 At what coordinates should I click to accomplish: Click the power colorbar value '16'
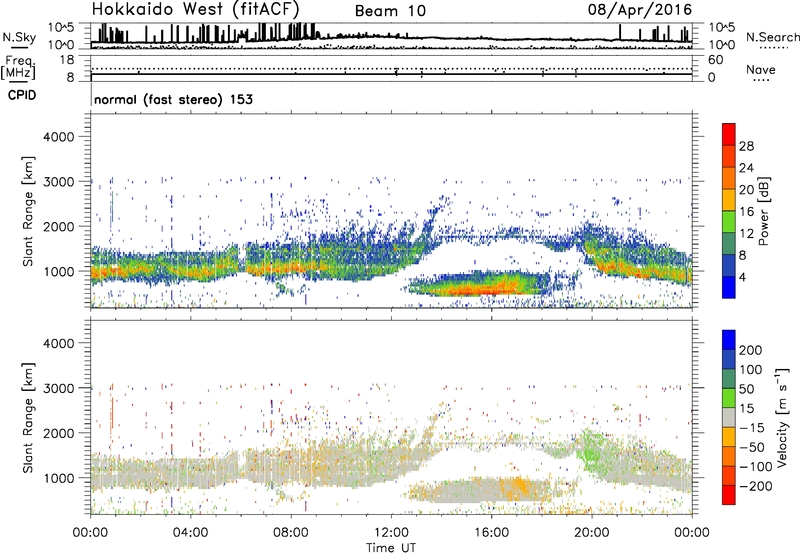tap(746, 212)
